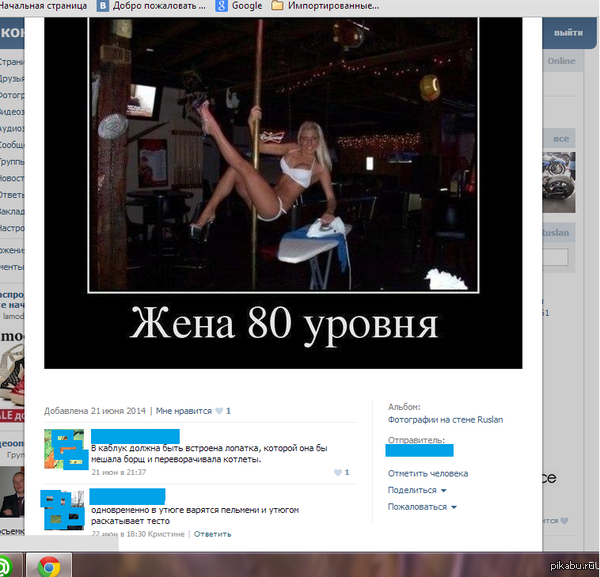Click the heart icon next to 'Мне нравится'
Viewport: 600px width, 577px height.
coord(219,411)
